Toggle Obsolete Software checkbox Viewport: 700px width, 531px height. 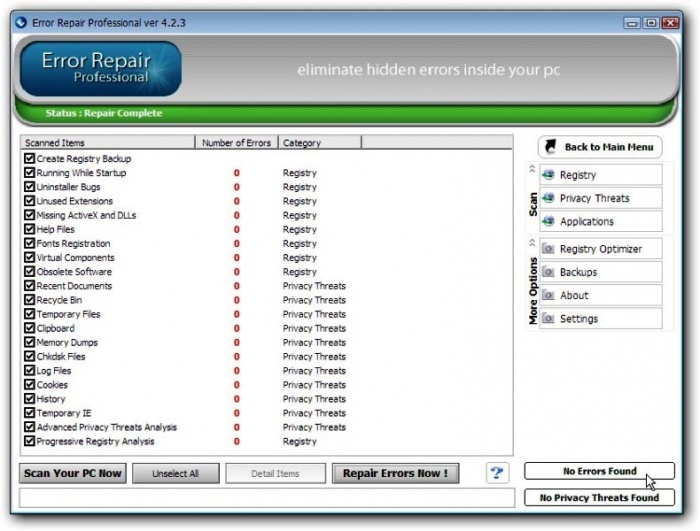pos(29,272)
